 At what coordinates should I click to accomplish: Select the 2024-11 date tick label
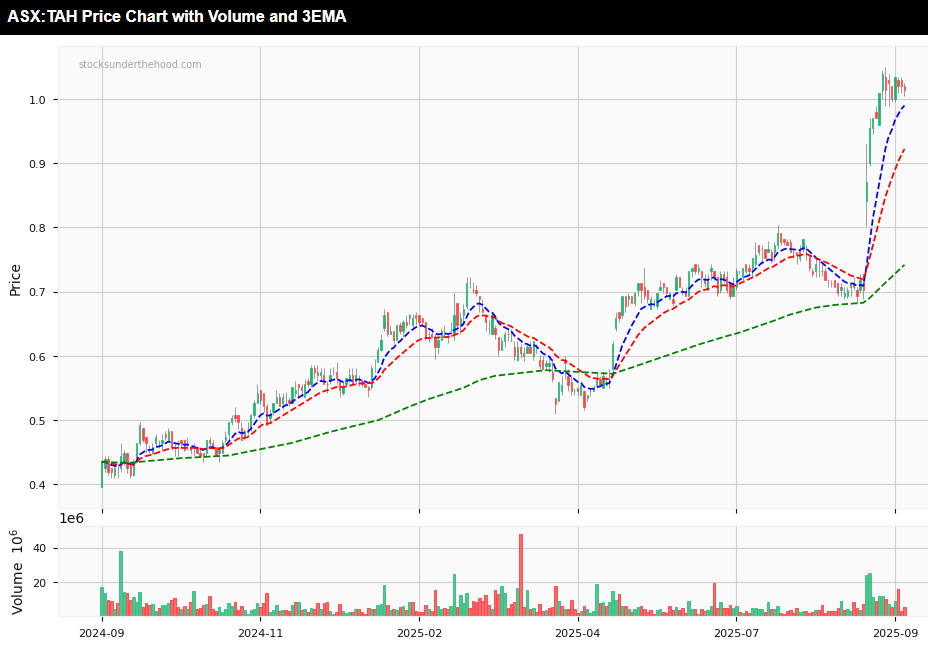coord(260,632)
